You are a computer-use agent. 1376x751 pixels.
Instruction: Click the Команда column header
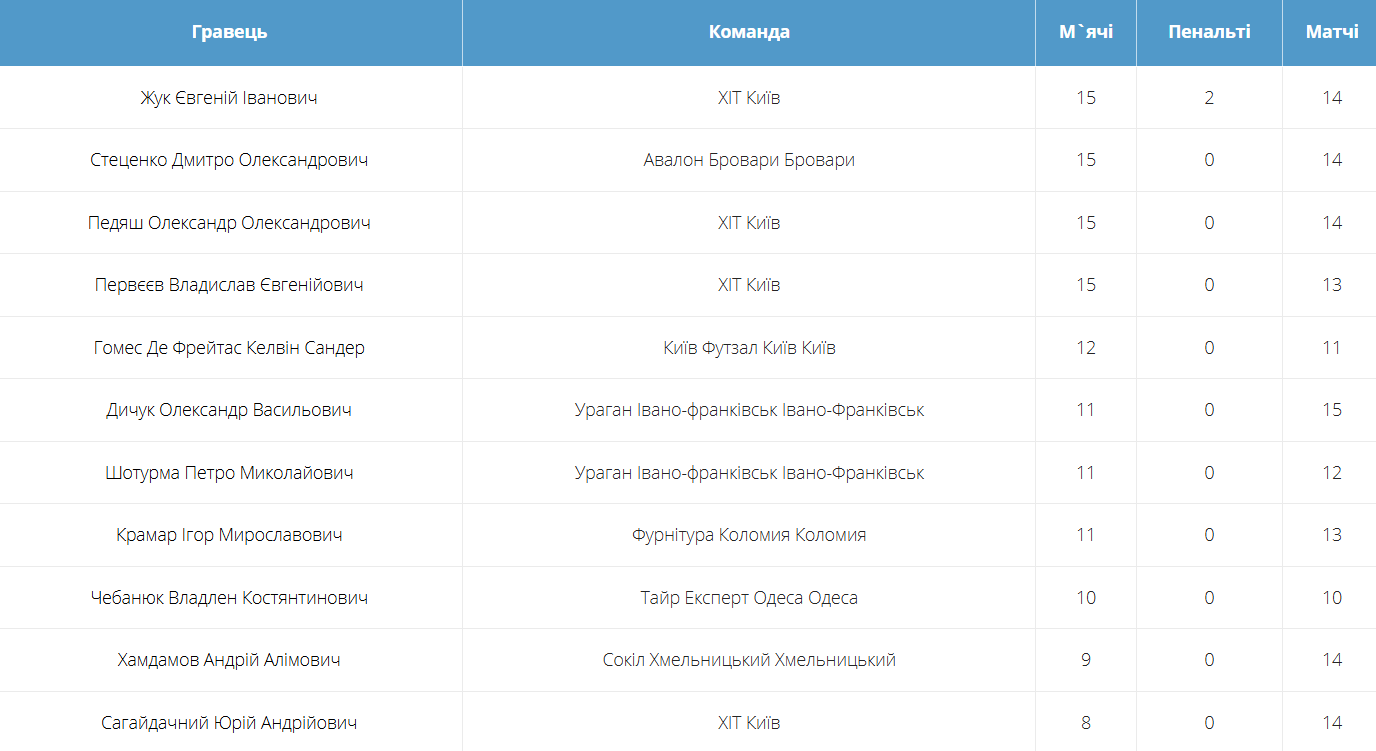pyautogui.click(x=749, y=32)
